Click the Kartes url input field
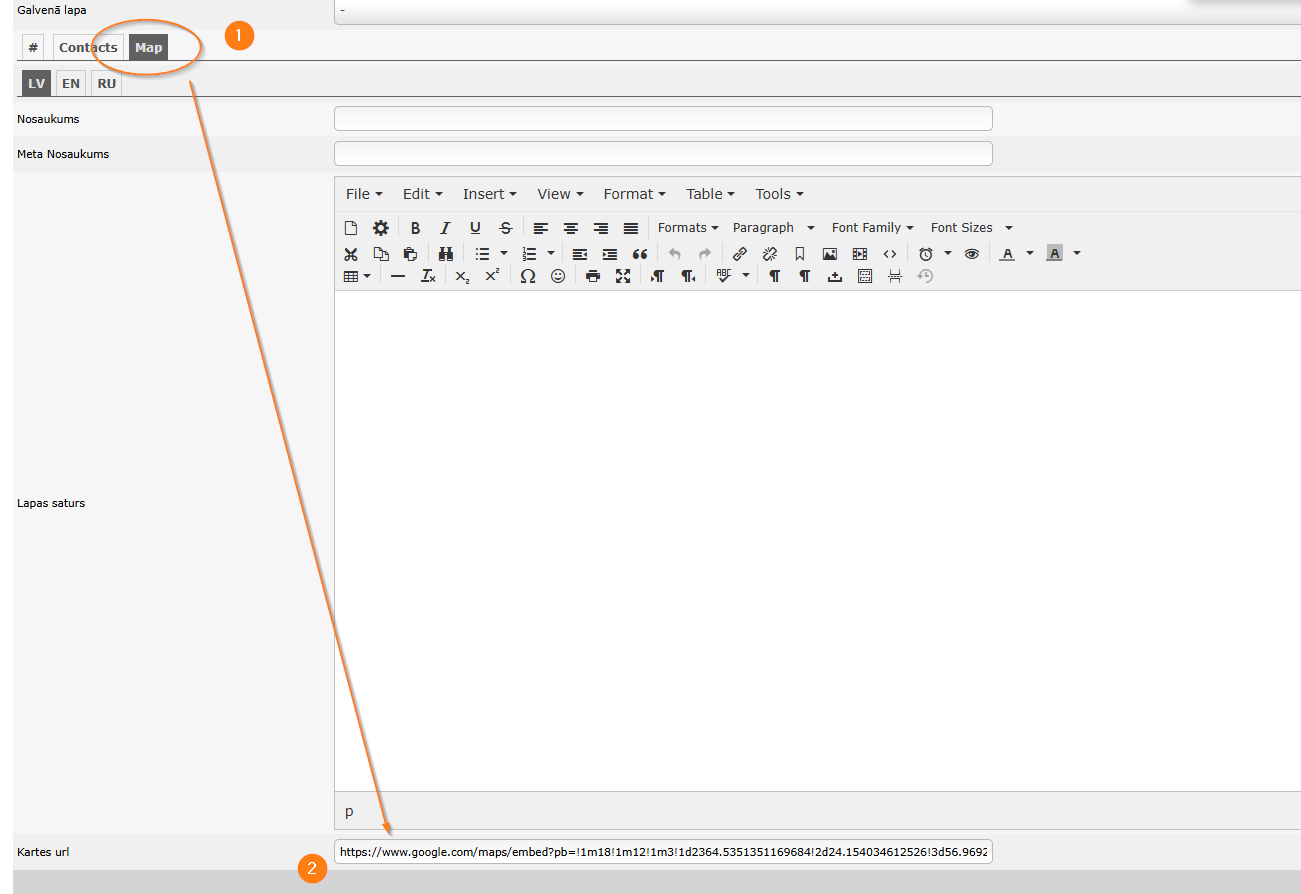Image resolution: width=1301 pixels, height=894 pixels. 662,852
